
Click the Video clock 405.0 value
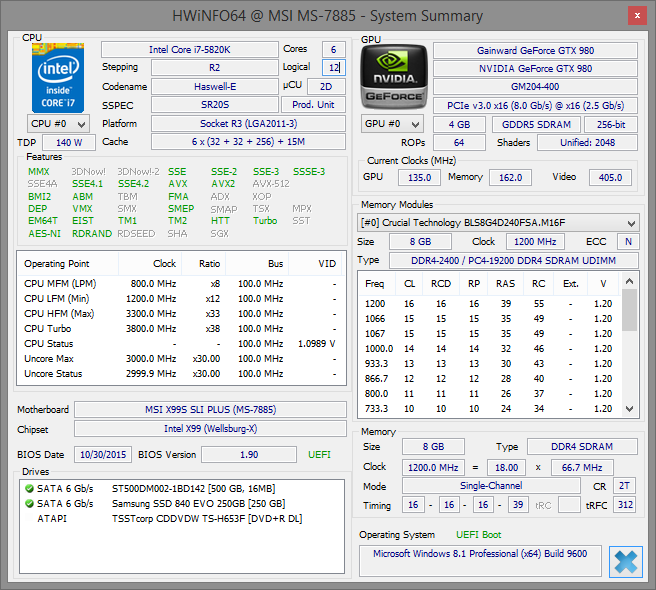coord(610,177)
